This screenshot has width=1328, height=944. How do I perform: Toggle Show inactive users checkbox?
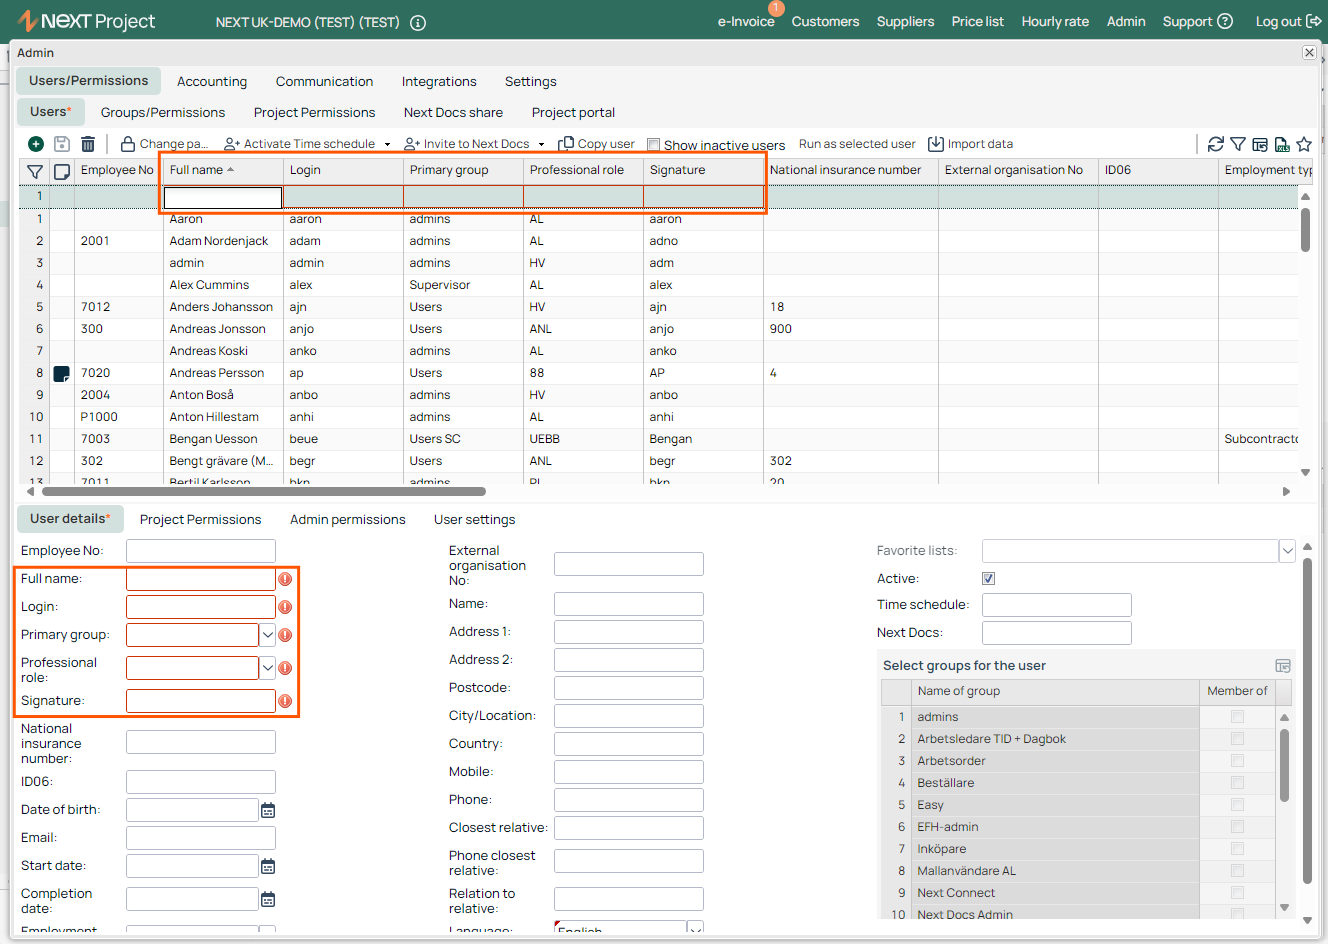[x=653, y=145]
